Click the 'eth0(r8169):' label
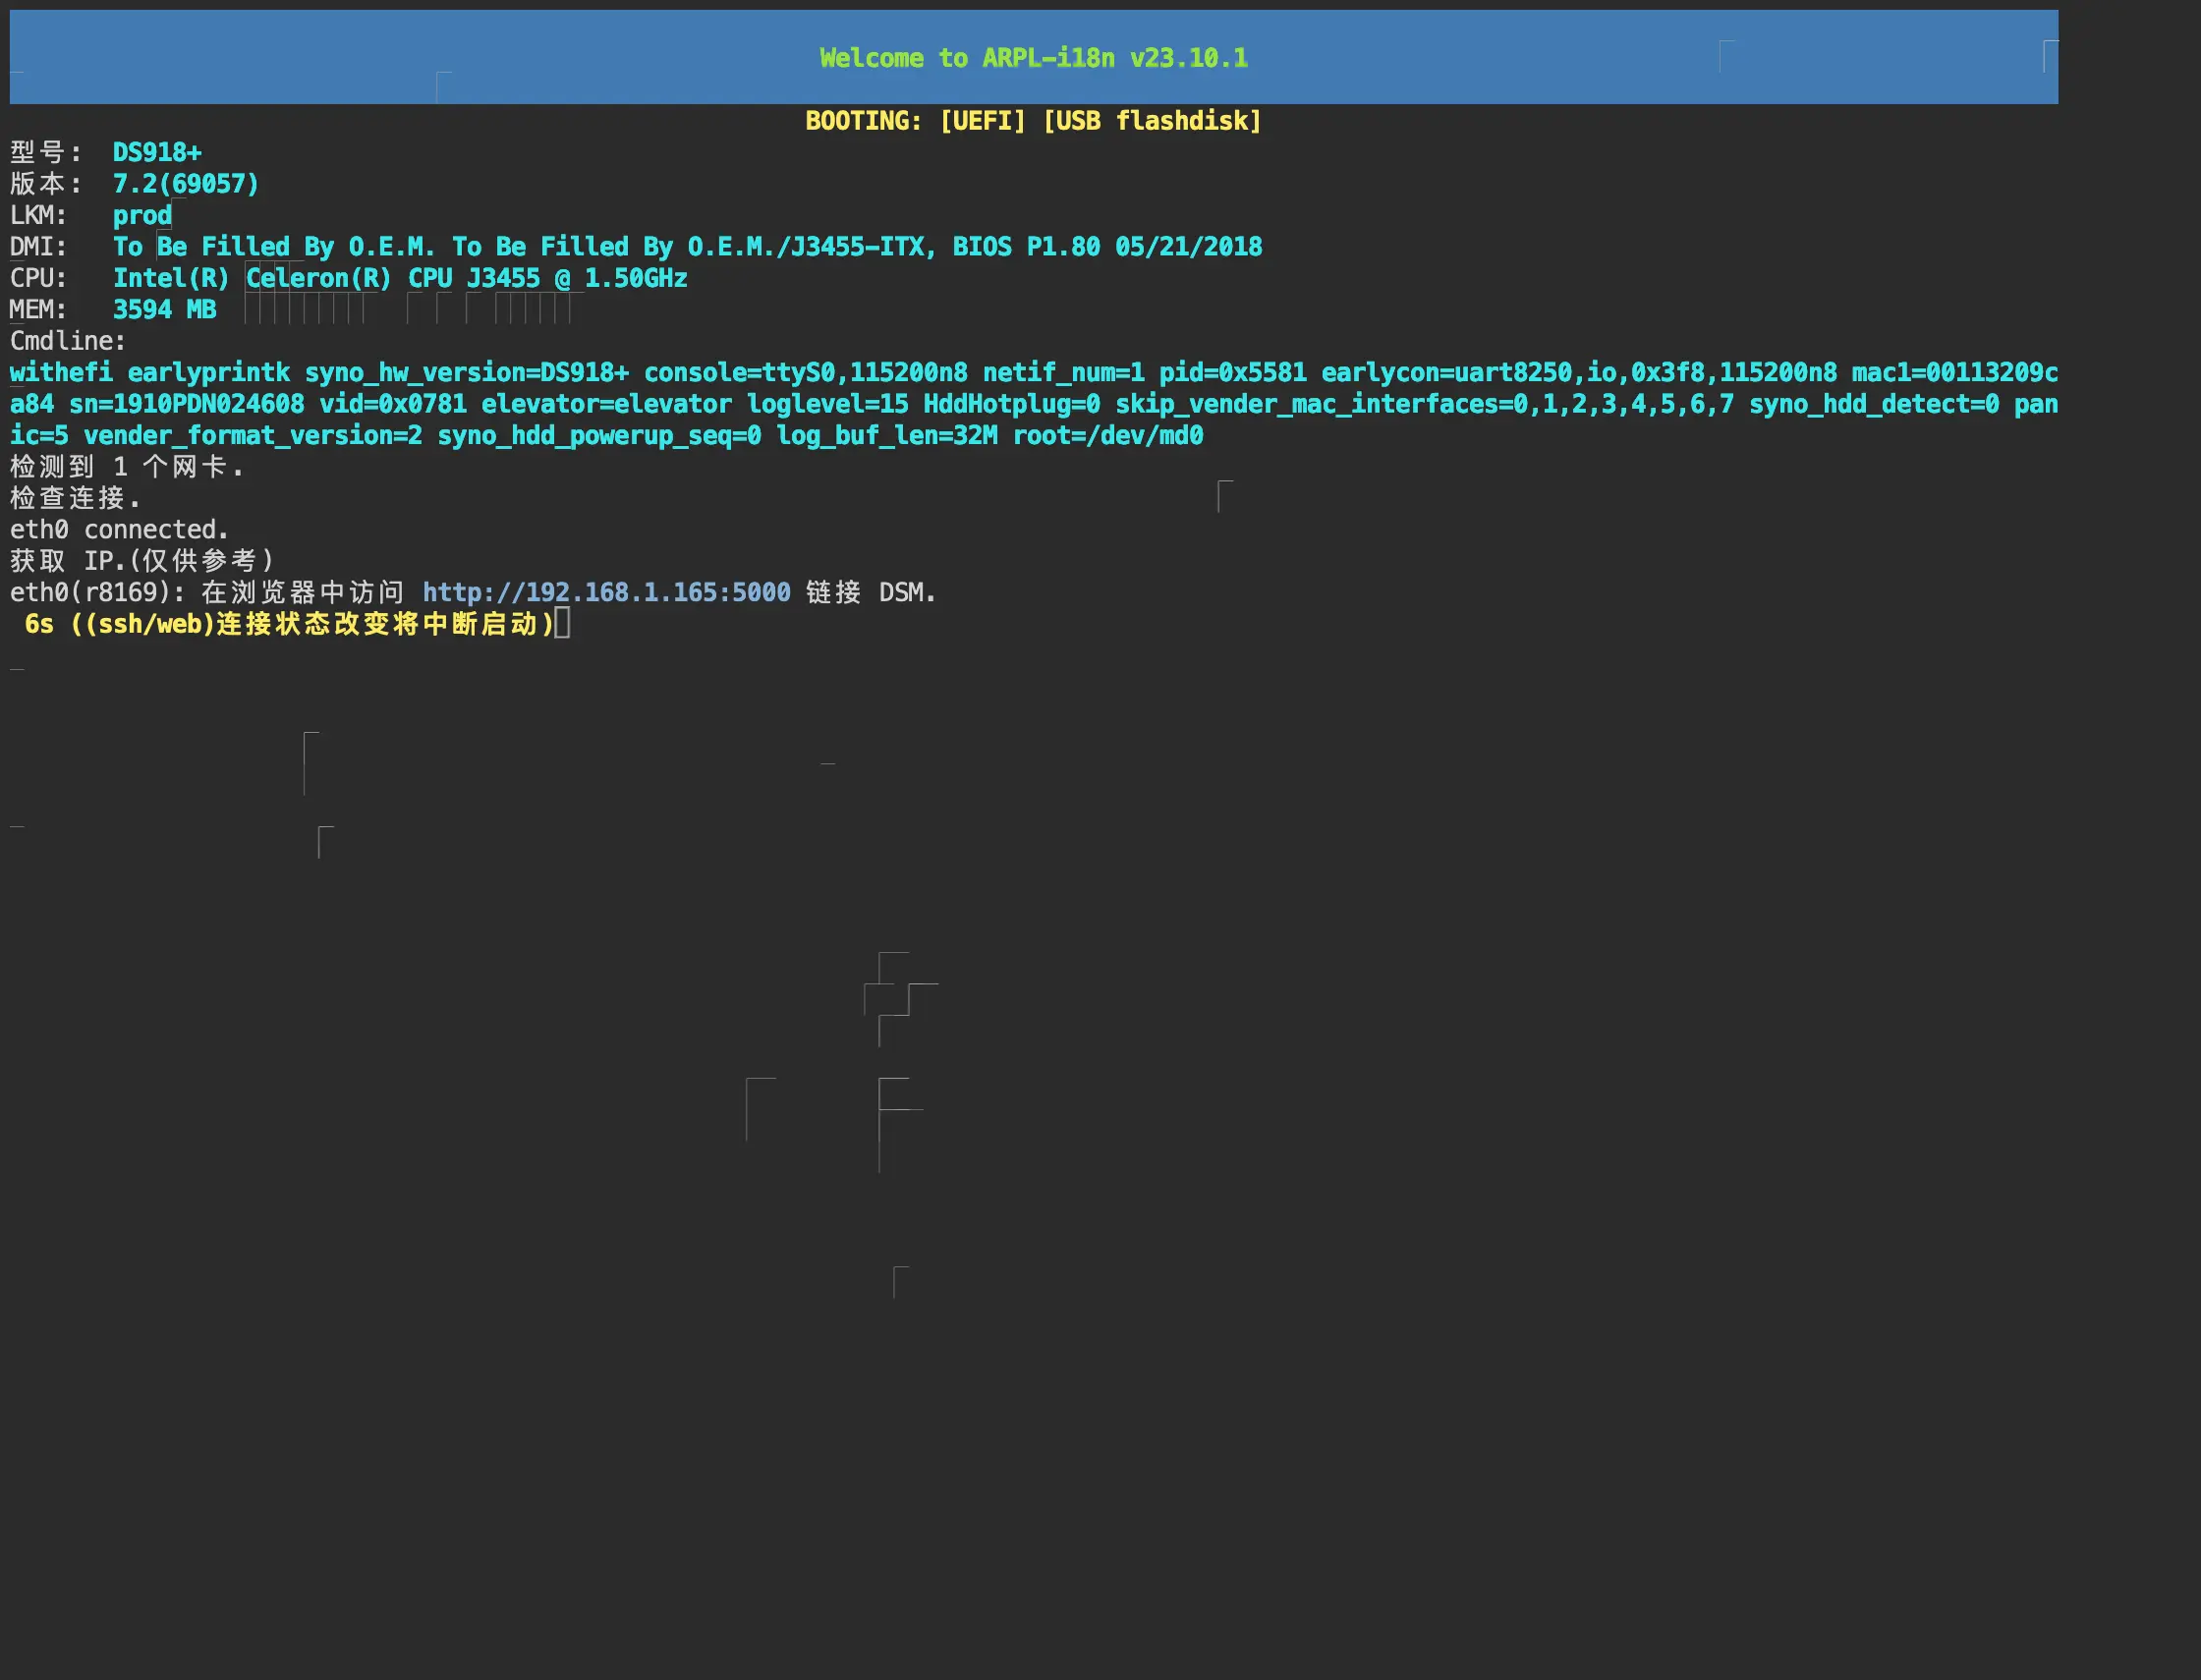The image size is (2201, 1680). pos(98,592)
